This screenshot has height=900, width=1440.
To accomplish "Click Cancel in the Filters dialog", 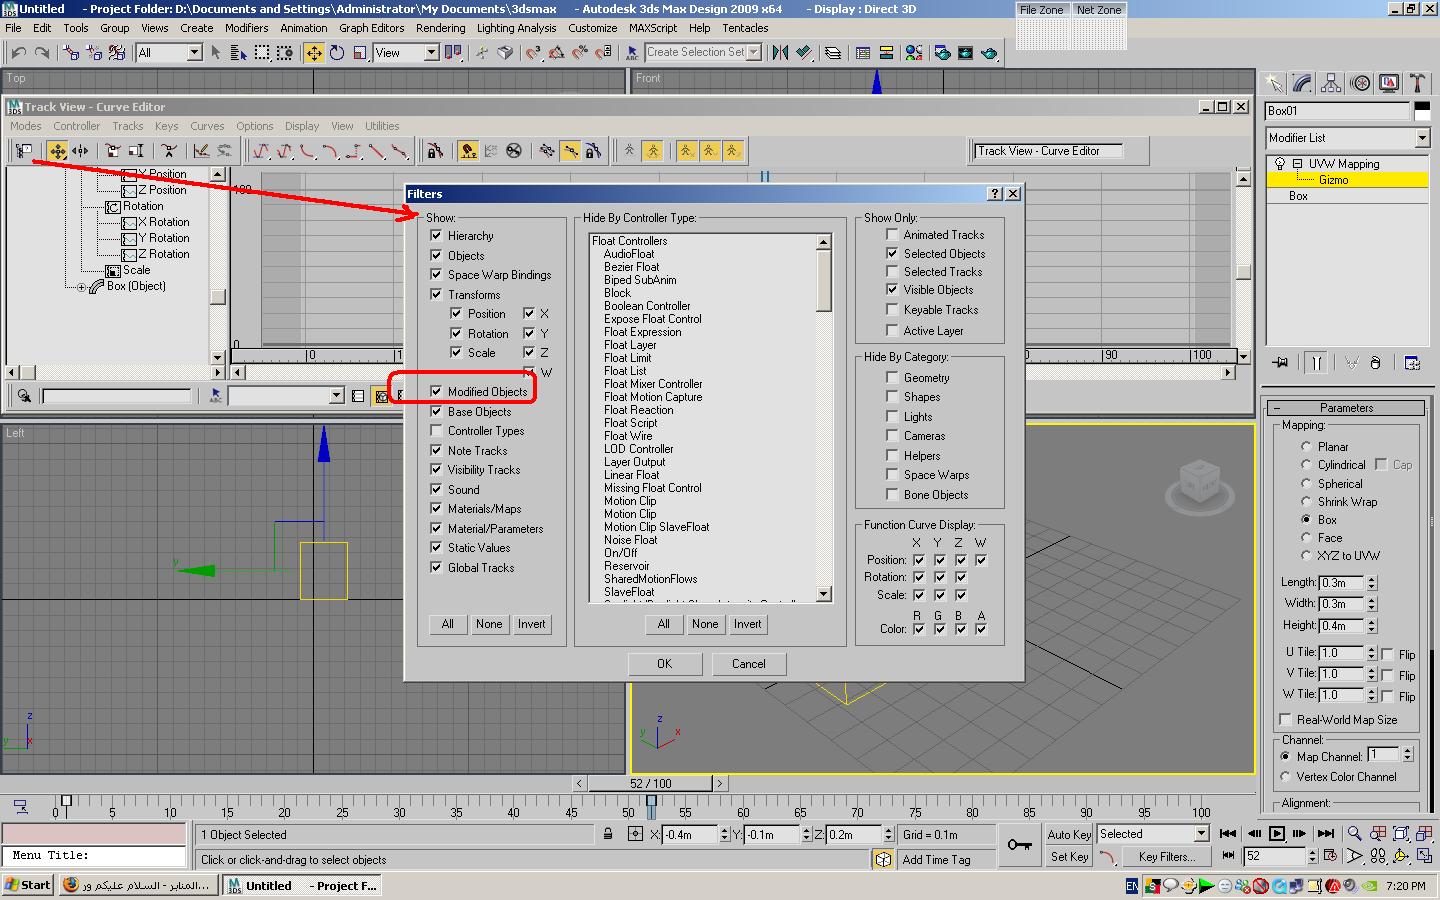I will click(x=749, y=664).
